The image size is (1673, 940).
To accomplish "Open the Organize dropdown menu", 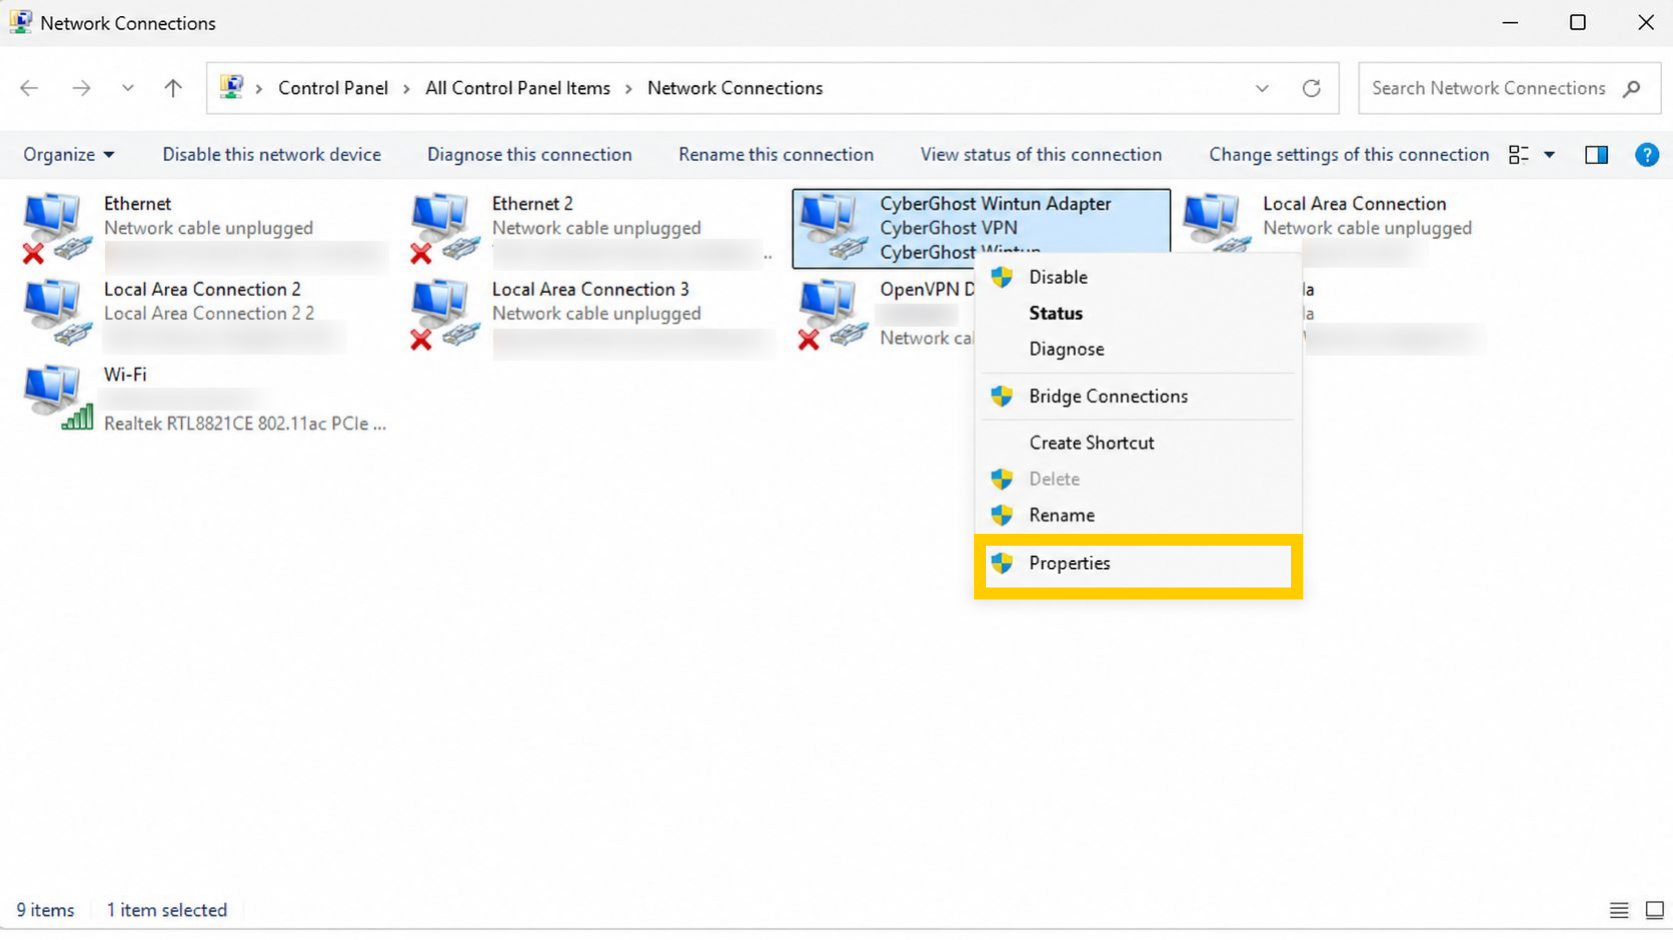I will point(68,155).
